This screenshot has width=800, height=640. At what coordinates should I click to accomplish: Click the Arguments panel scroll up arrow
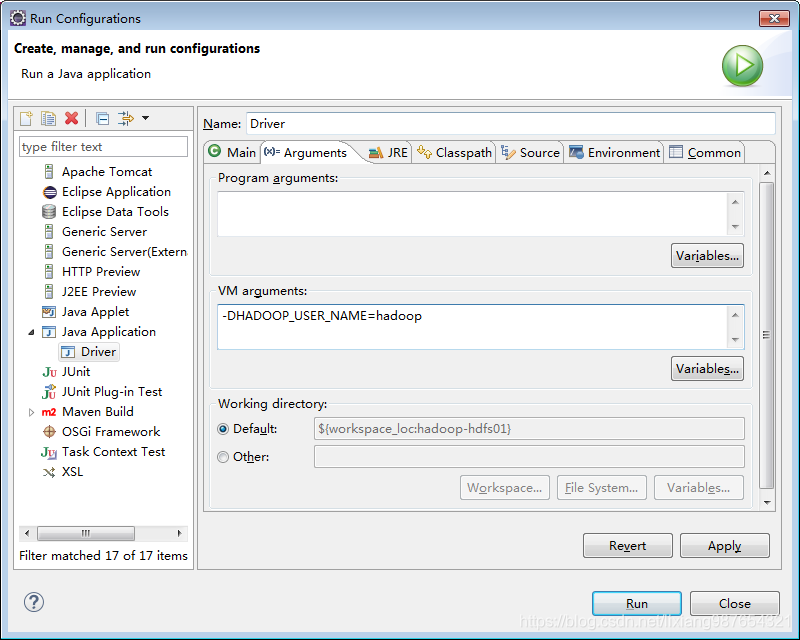pos(767,174)
